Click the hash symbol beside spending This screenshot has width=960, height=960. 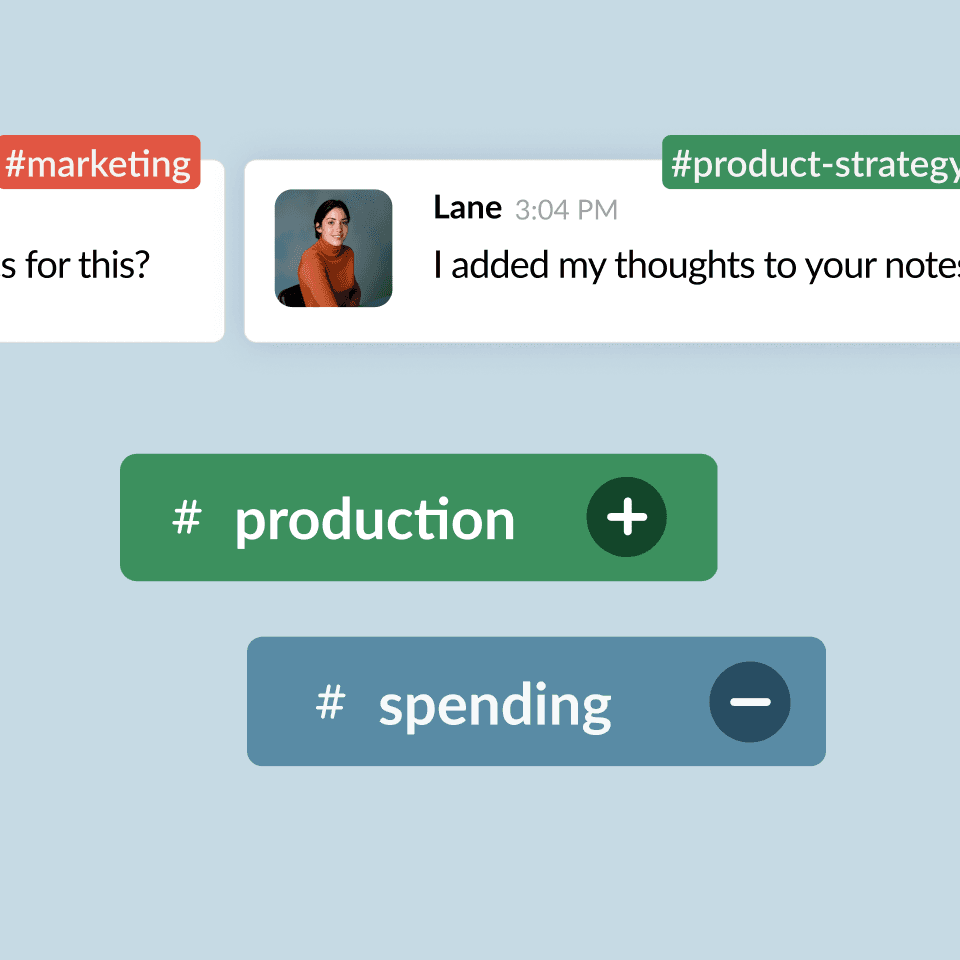click(331, 702)
